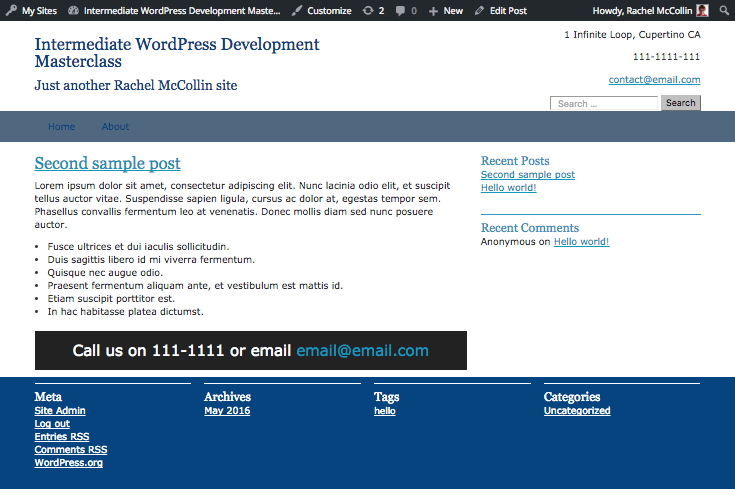Screen dimensions: 735x498
Task: Open the hello tag link
Action: tap(385, 411)
